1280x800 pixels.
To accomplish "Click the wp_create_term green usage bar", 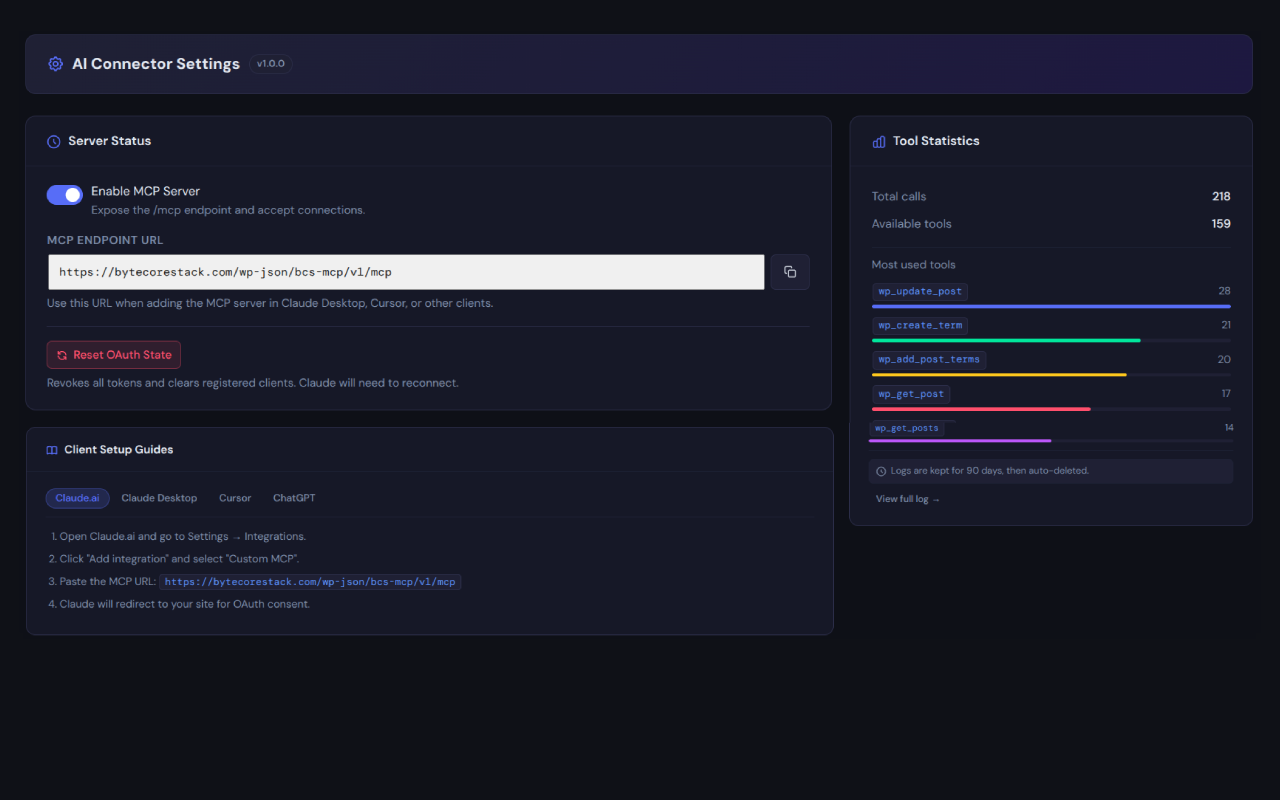I will click(1006, 341).
